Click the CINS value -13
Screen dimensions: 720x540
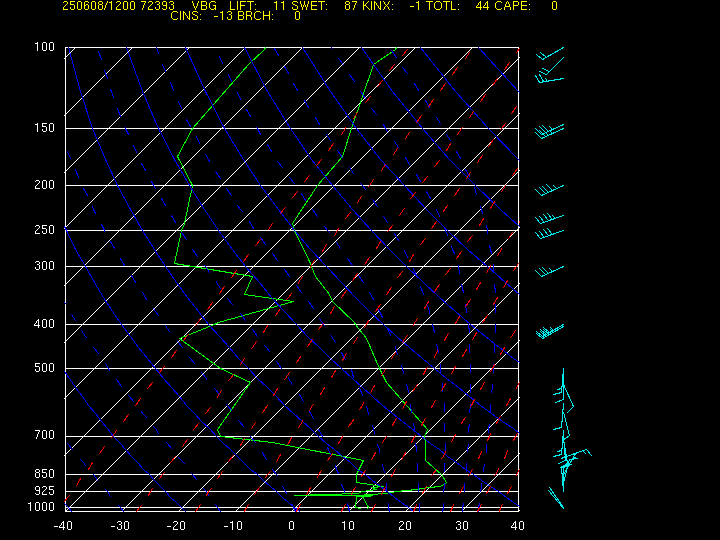222,16
